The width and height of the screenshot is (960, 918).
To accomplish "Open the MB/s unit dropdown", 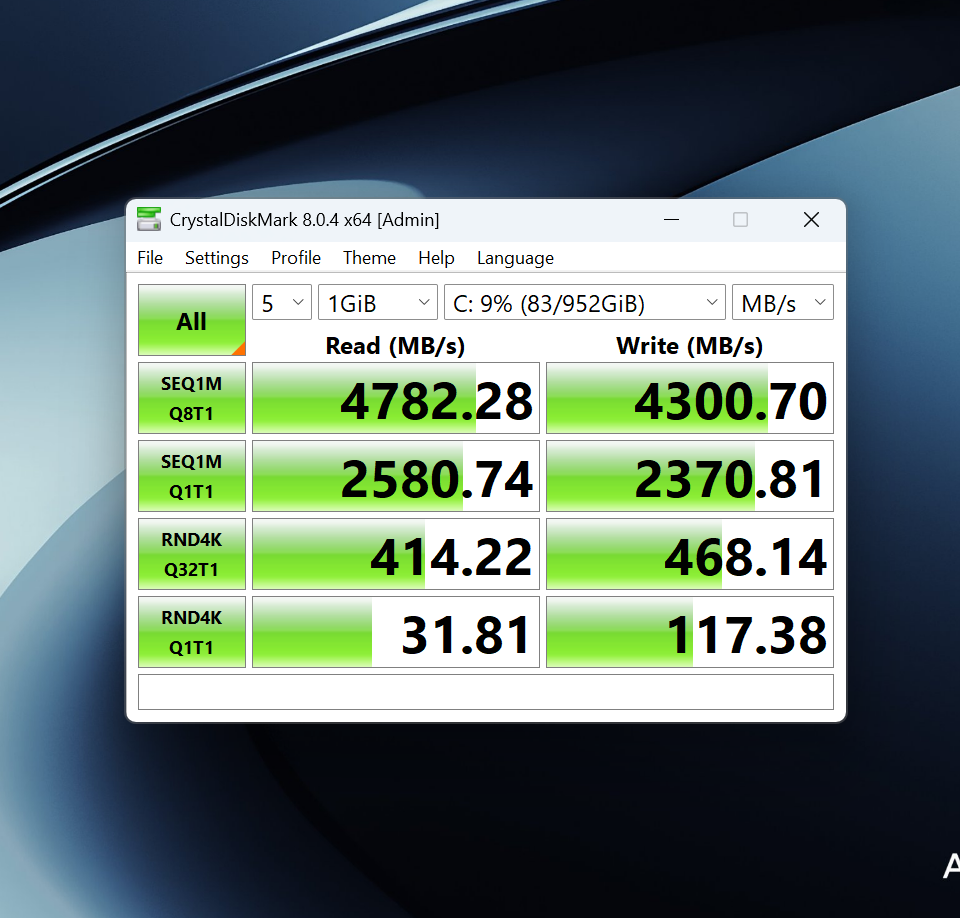I will click(x=782, y=303).
